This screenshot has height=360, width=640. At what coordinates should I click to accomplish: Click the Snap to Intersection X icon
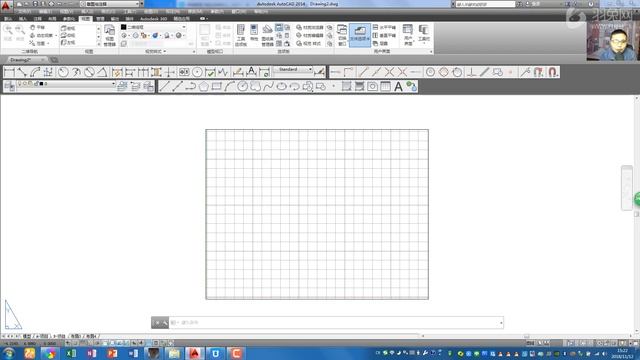click(x=389, y=73)
